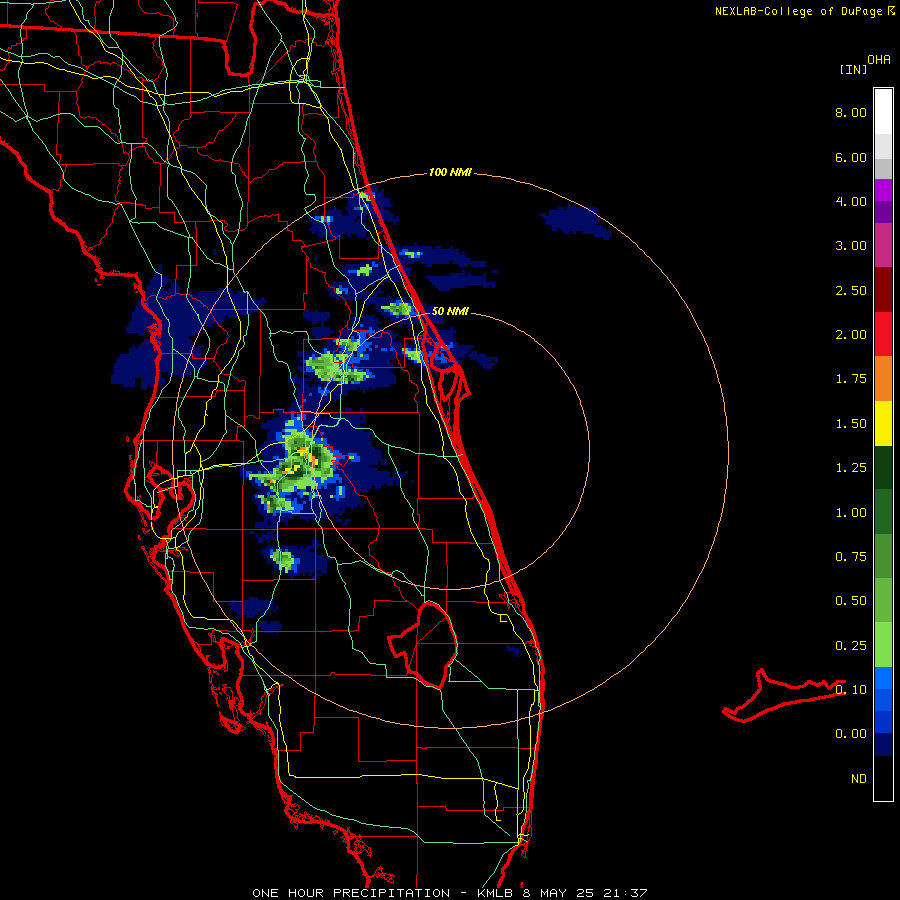Click the OHA product code label

(x=879, y=60)
